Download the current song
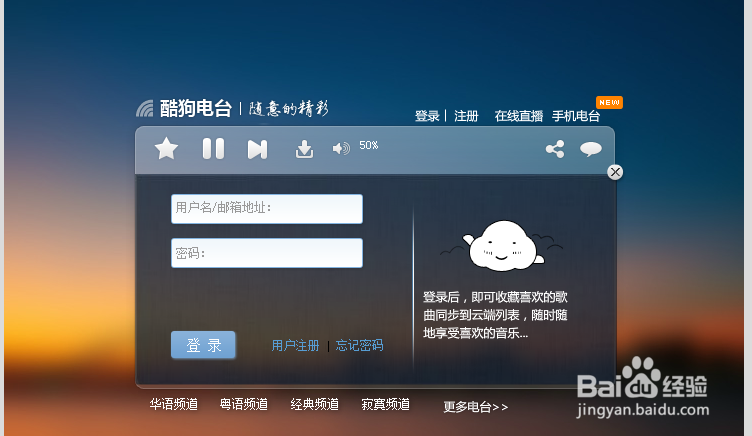 click(304, 149)
